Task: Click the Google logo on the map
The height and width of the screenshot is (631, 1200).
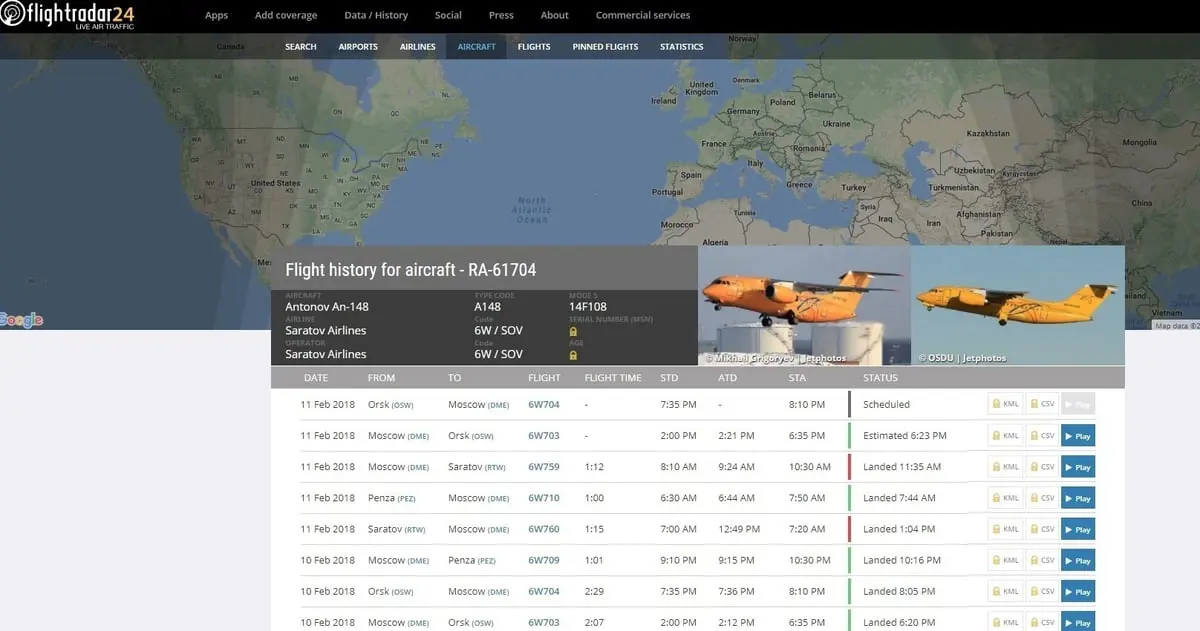Action: tap(22, 320)
